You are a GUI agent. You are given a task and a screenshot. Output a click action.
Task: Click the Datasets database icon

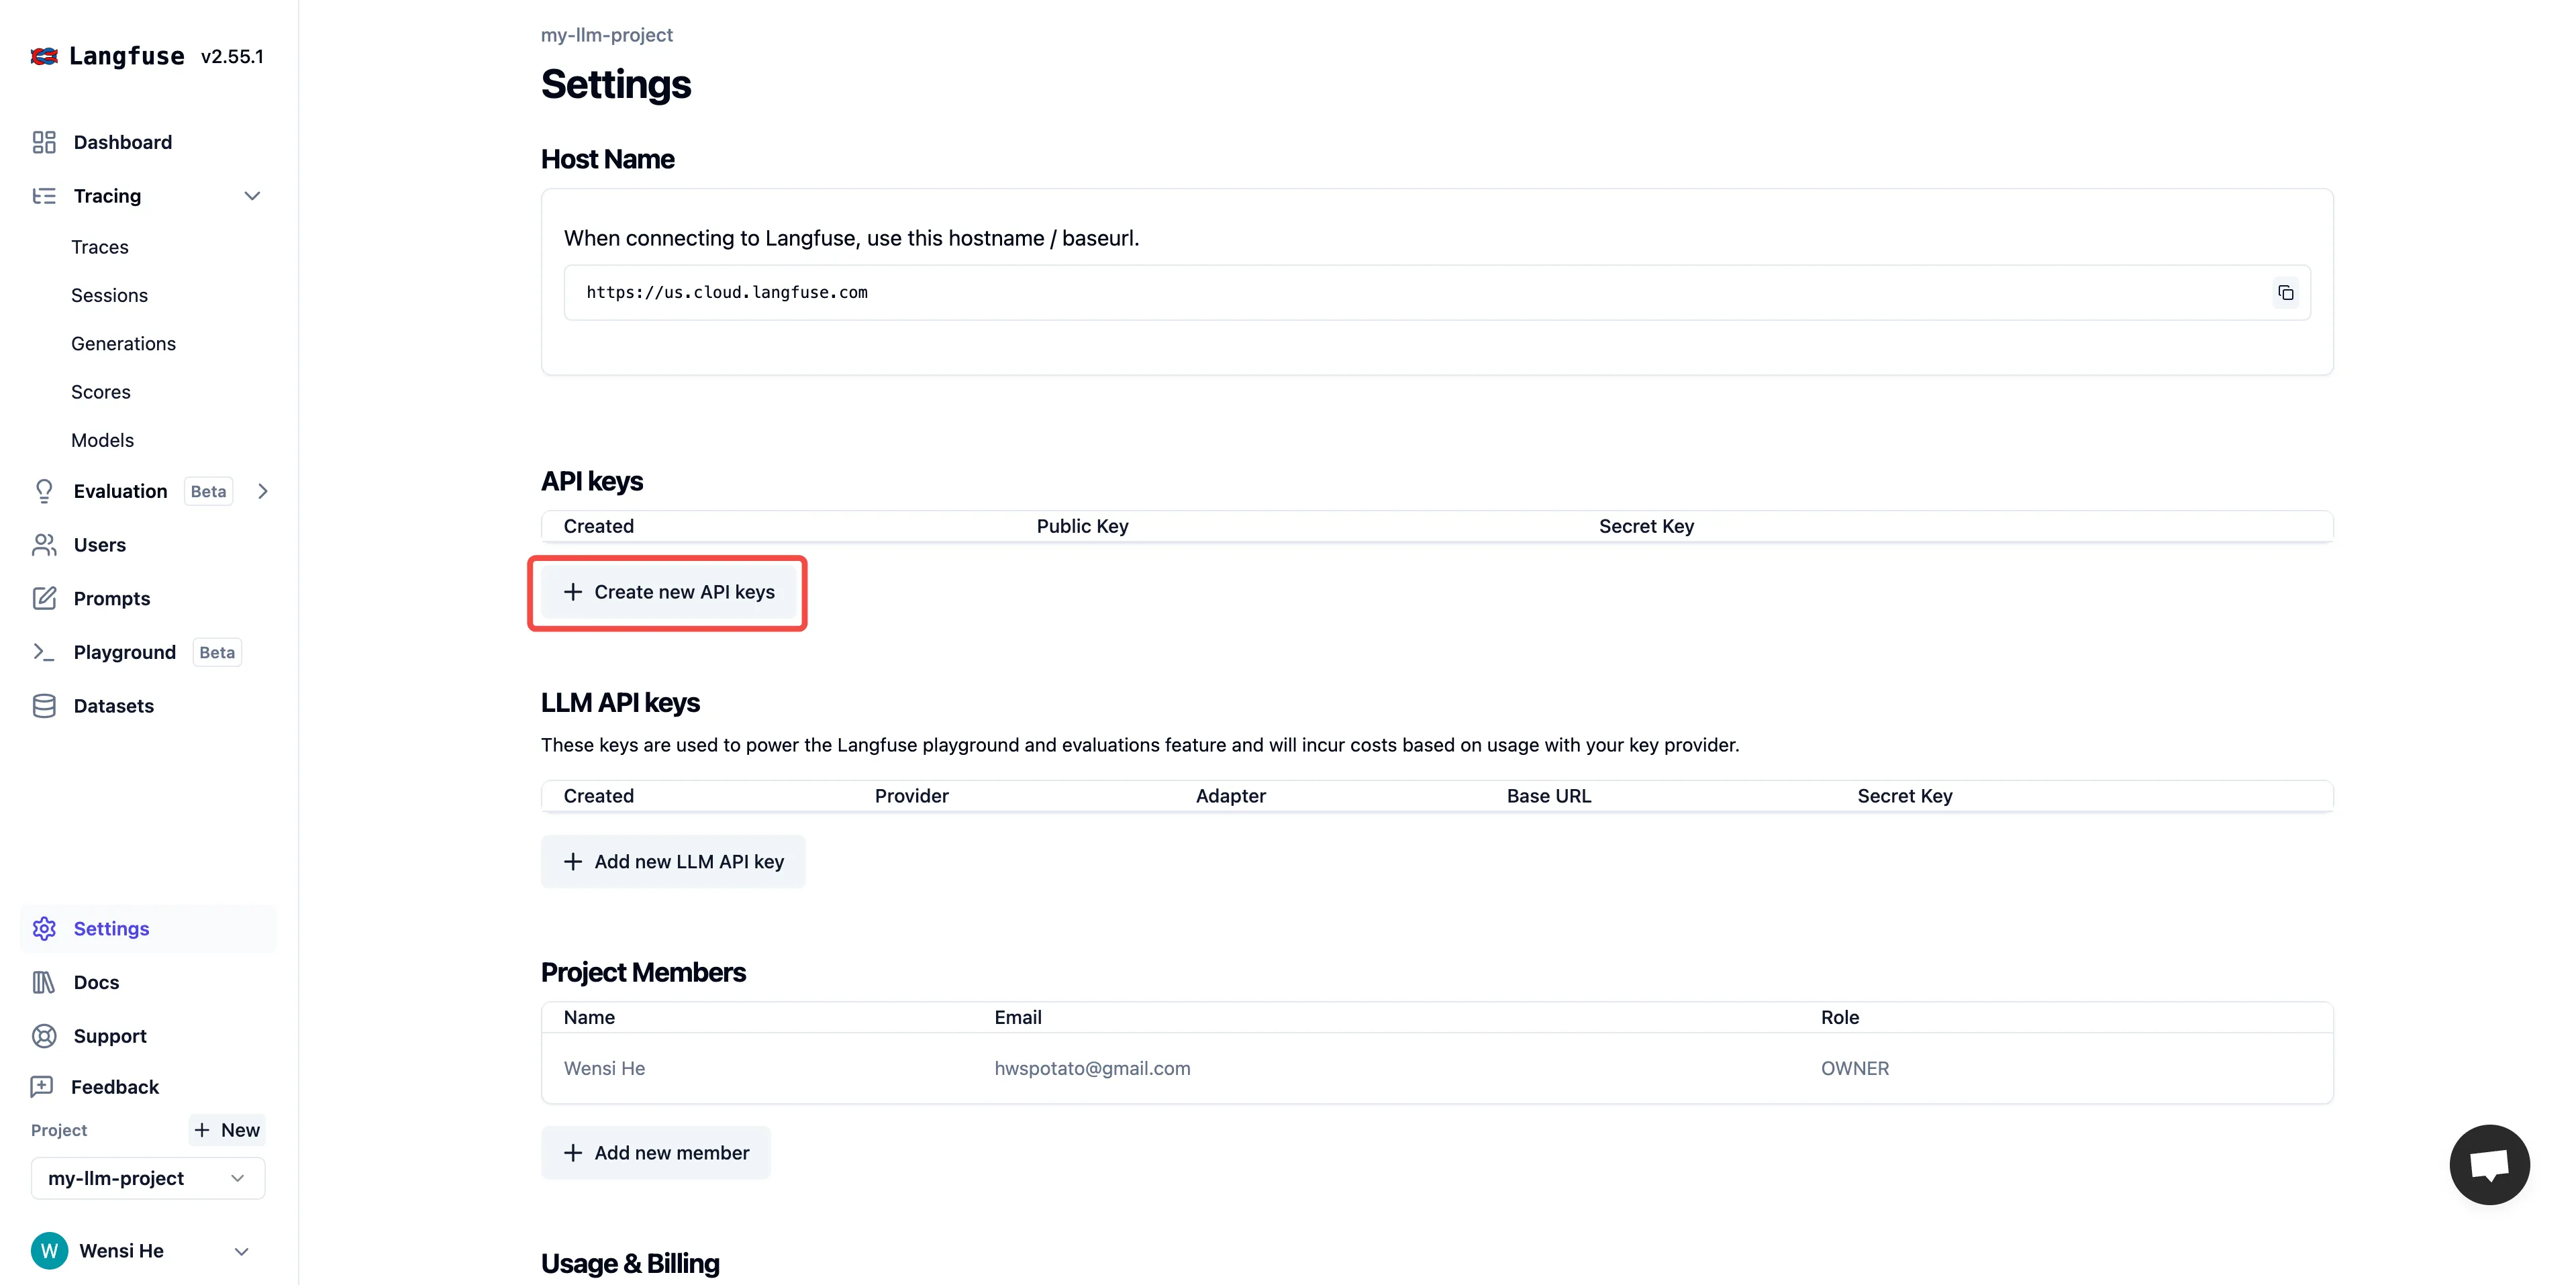[44, 706]
